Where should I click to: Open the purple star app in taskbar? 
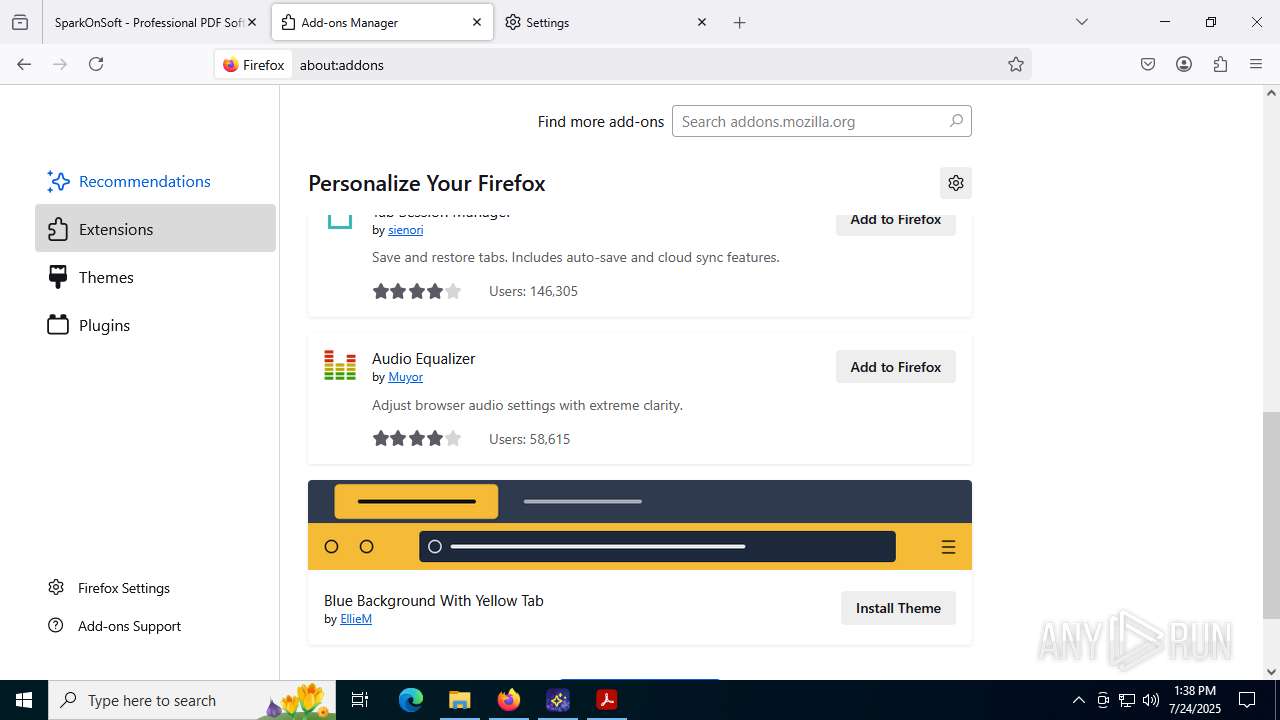[557, 700]
